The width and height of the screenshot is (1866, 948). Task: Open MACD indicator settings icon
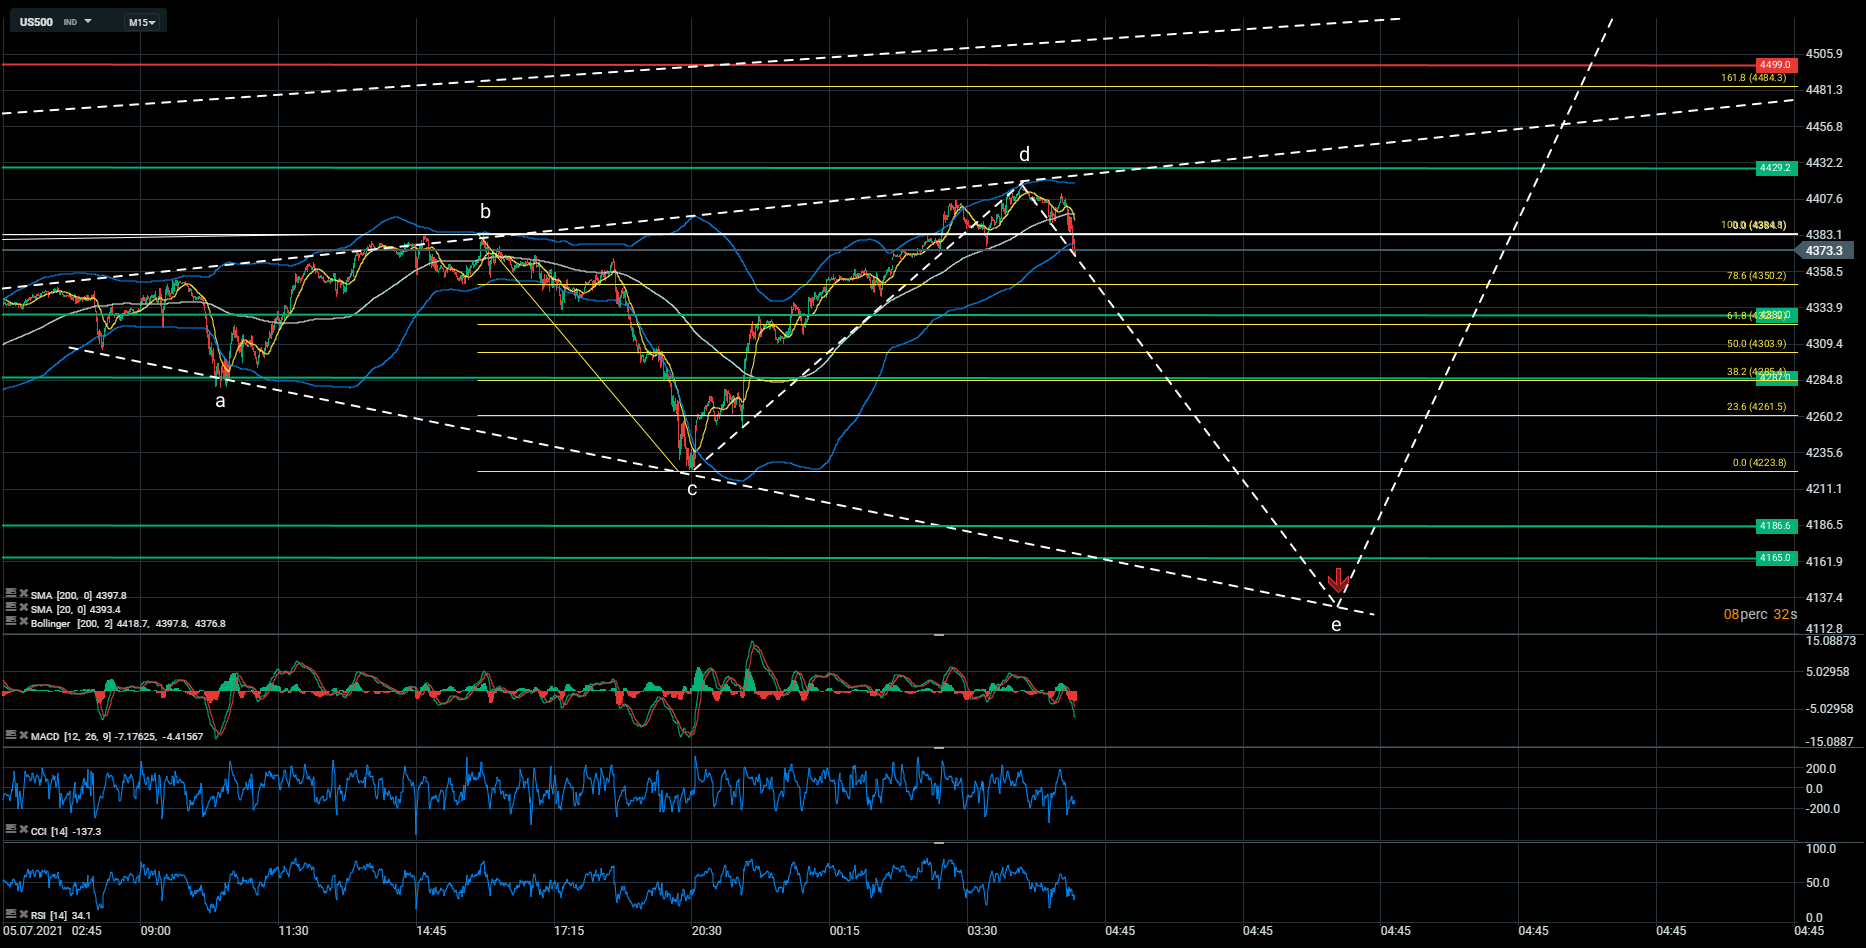pyautogui.click(x=10, y=735)
